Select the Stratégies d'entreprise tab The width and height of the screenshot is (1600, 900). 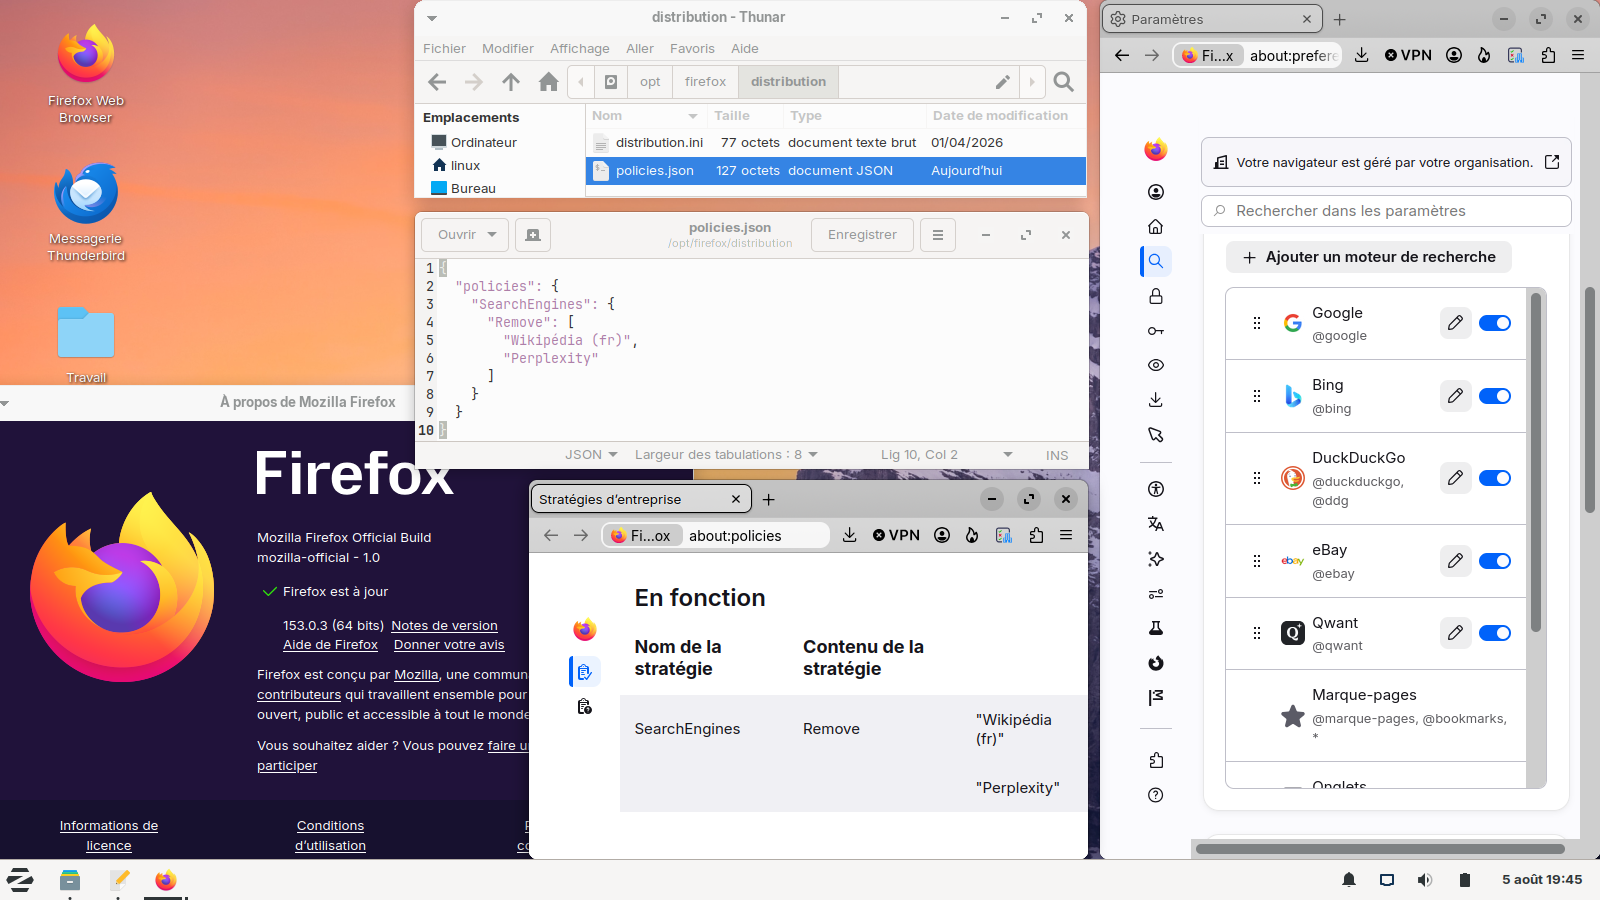pos(640,499)
